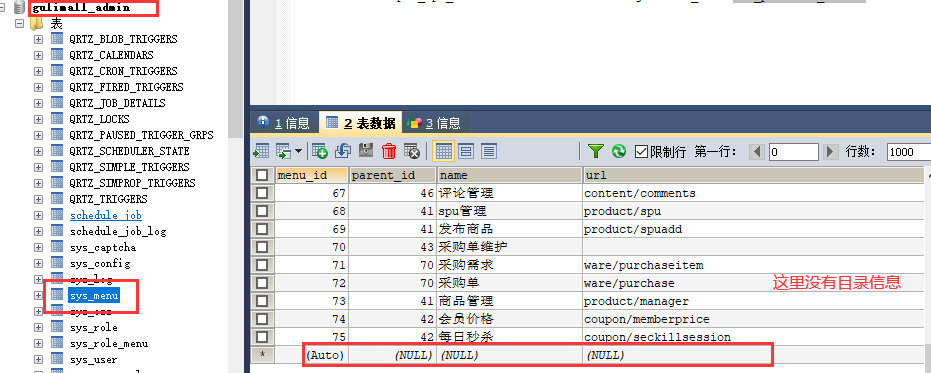
Task: Switch to text view mode icon
Action: [x=488, y=151]
